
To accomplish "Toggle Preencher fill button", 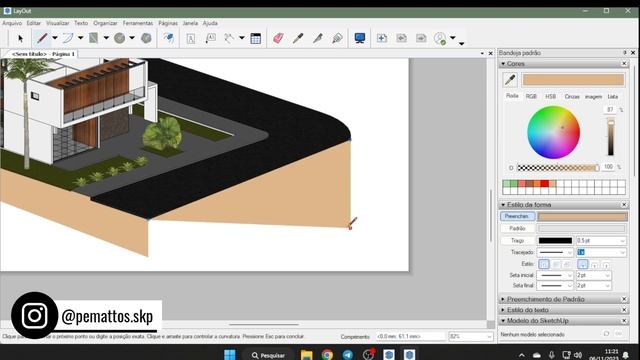I will tap(517, 216).
